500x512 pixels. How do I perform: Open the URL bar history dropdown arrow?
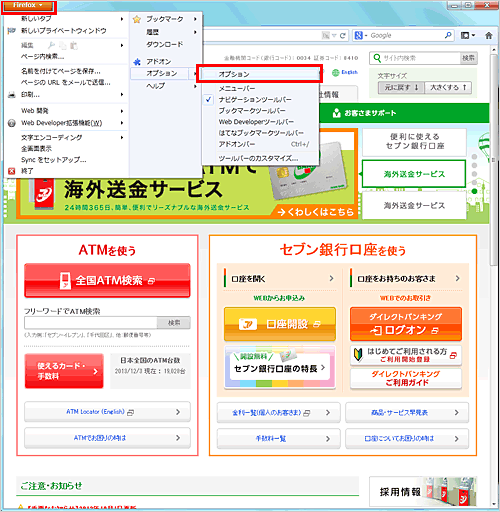(x=334, y=35)
